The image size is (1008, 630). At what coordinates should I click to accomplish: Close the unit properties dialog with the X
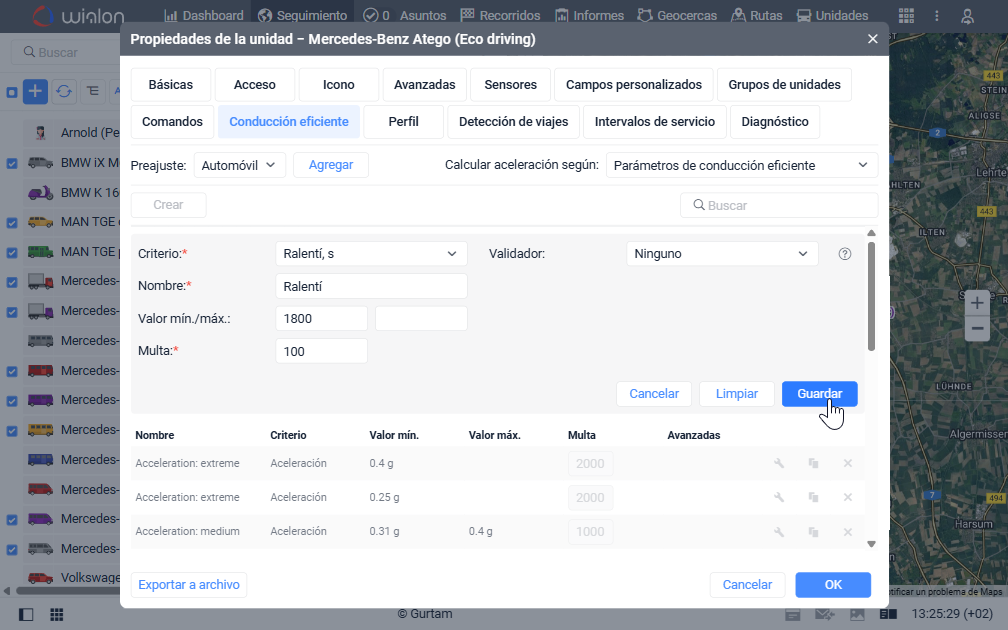(872, 39)
